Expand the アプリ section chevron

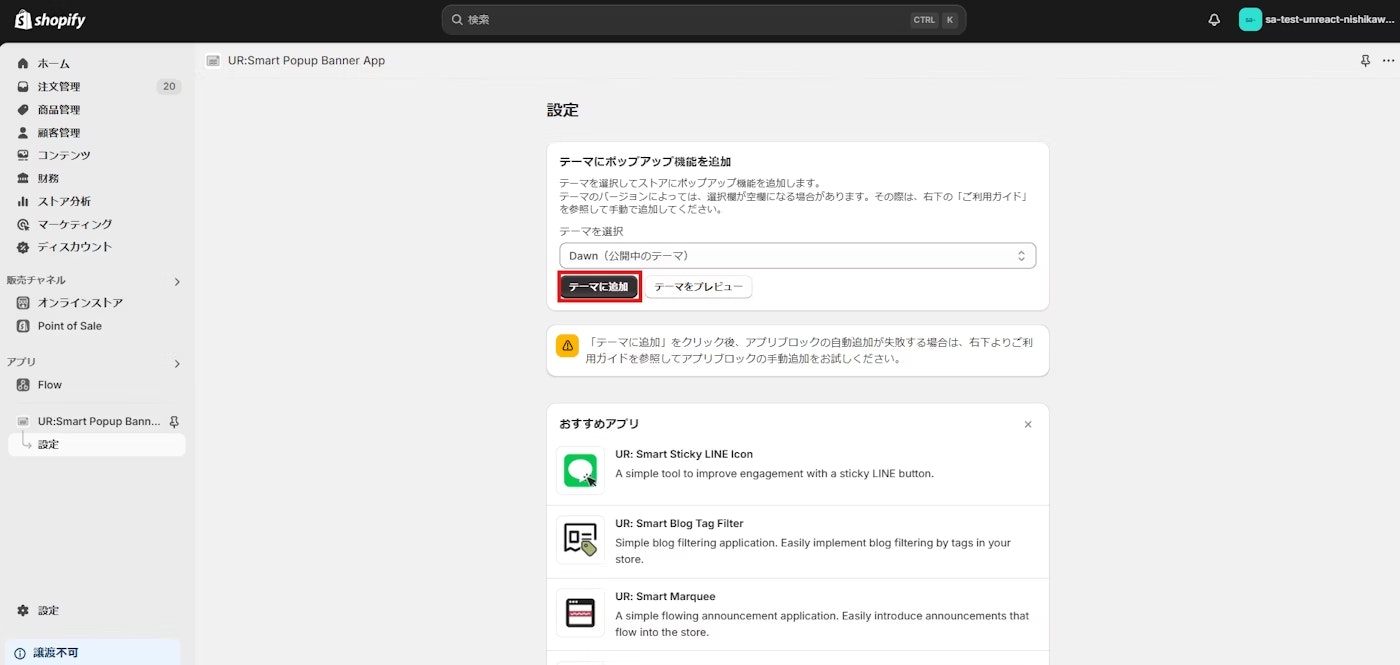pos(177,364)
